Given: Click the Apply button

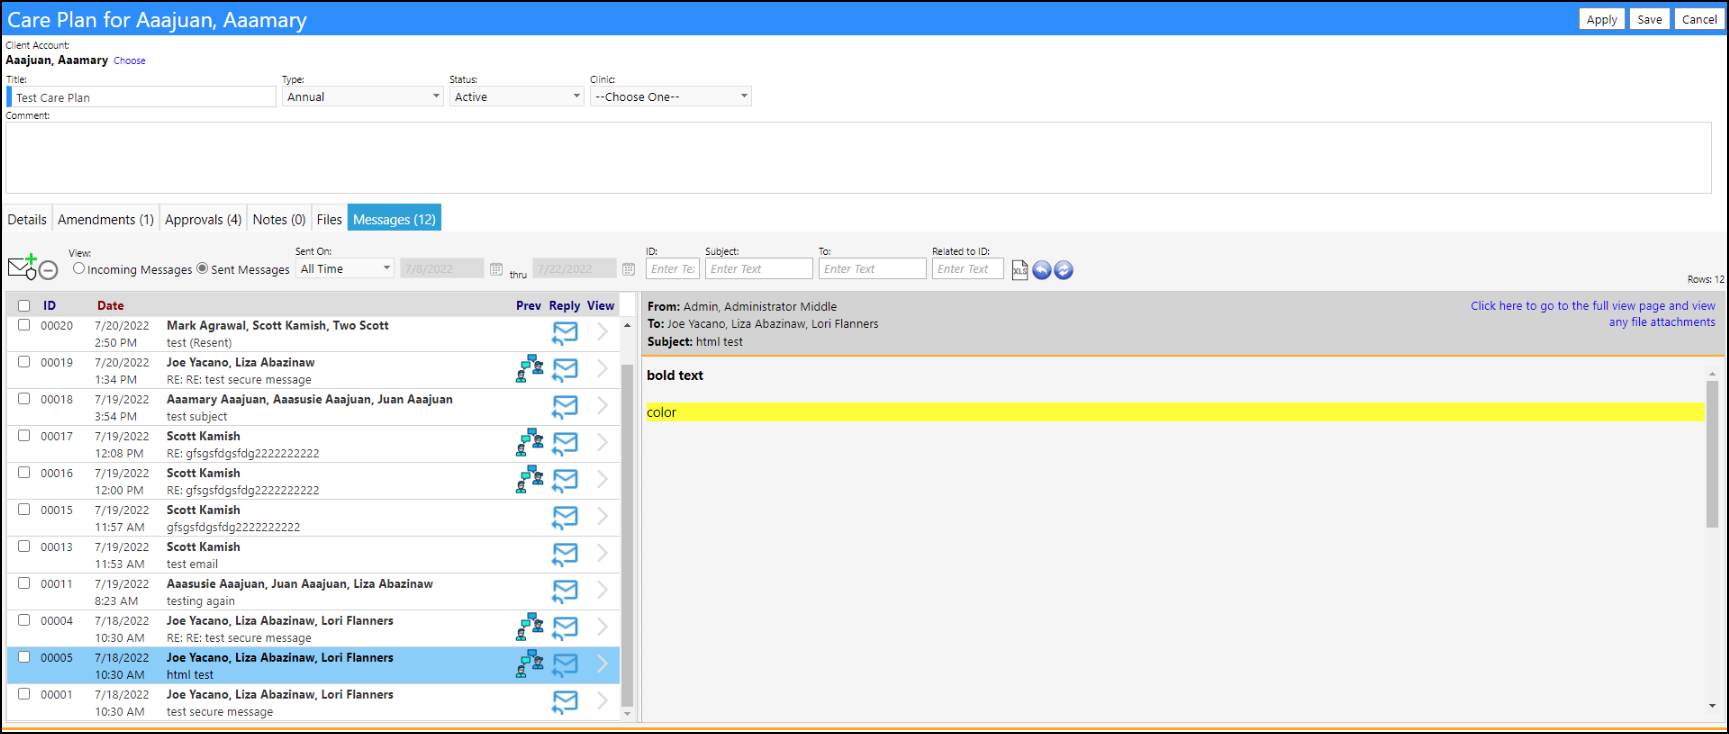Looking at the screenshot, I should 1602,19.
